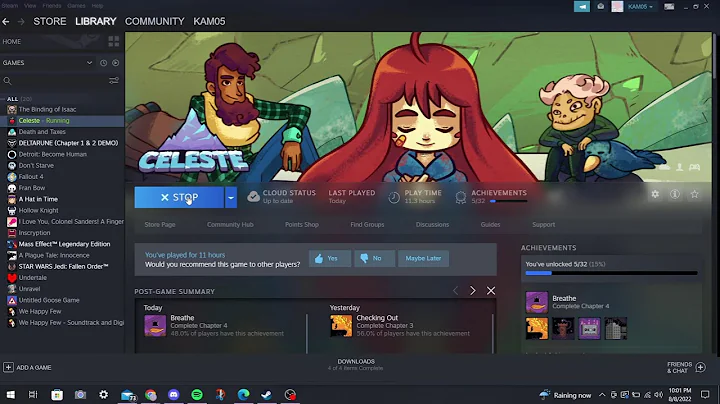Go back with the back arrow

coord(6,22)
